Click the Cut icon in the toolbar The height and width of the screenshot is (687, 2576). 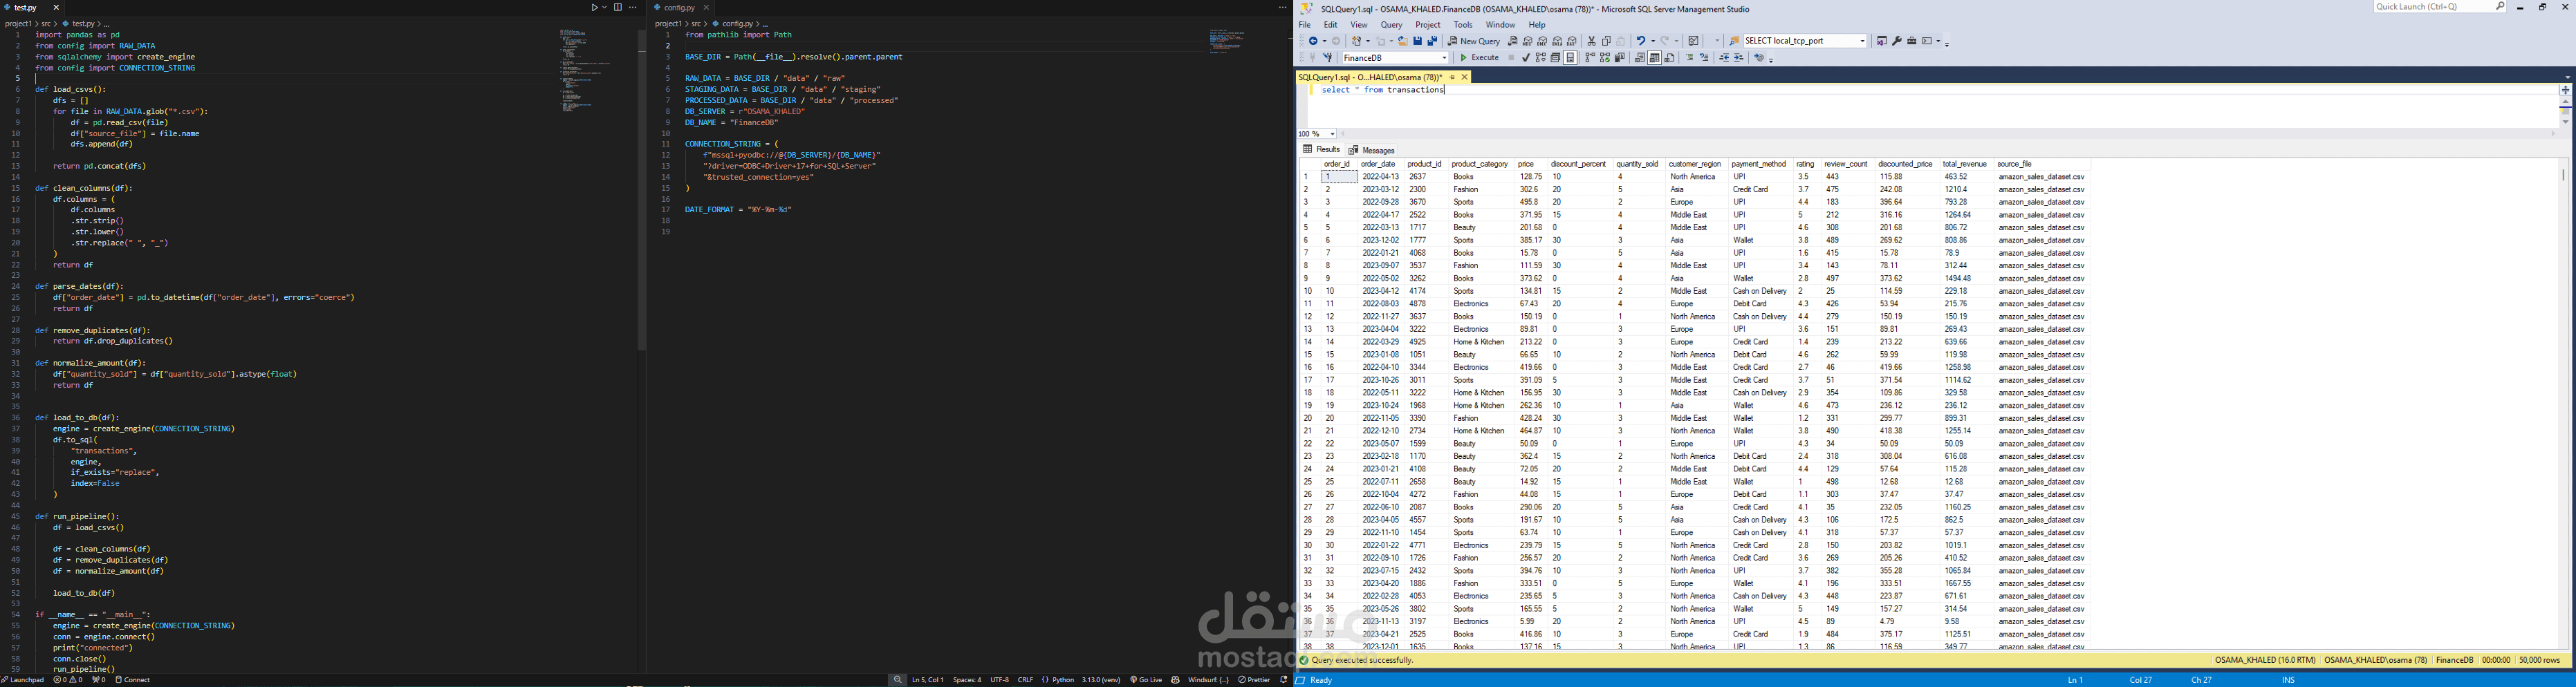click(1592, 40)
